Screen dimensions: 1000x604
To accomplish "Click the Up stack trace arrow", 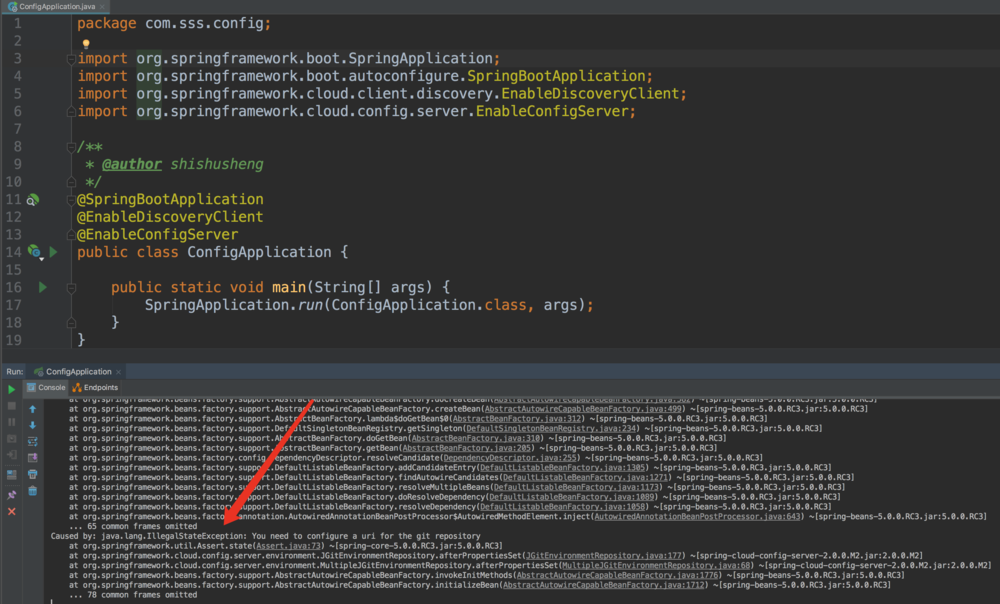I will click(33, 409).
